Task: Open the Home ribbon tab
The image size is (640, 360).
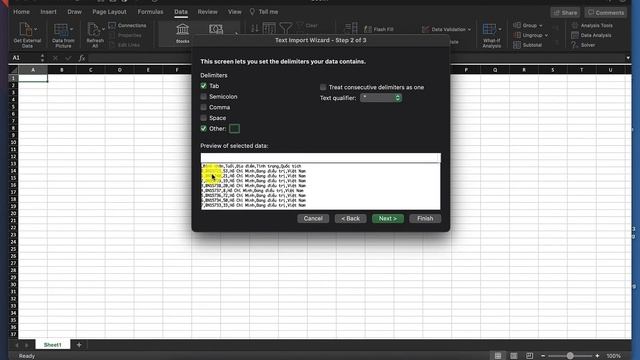Action: pos(21,12)
